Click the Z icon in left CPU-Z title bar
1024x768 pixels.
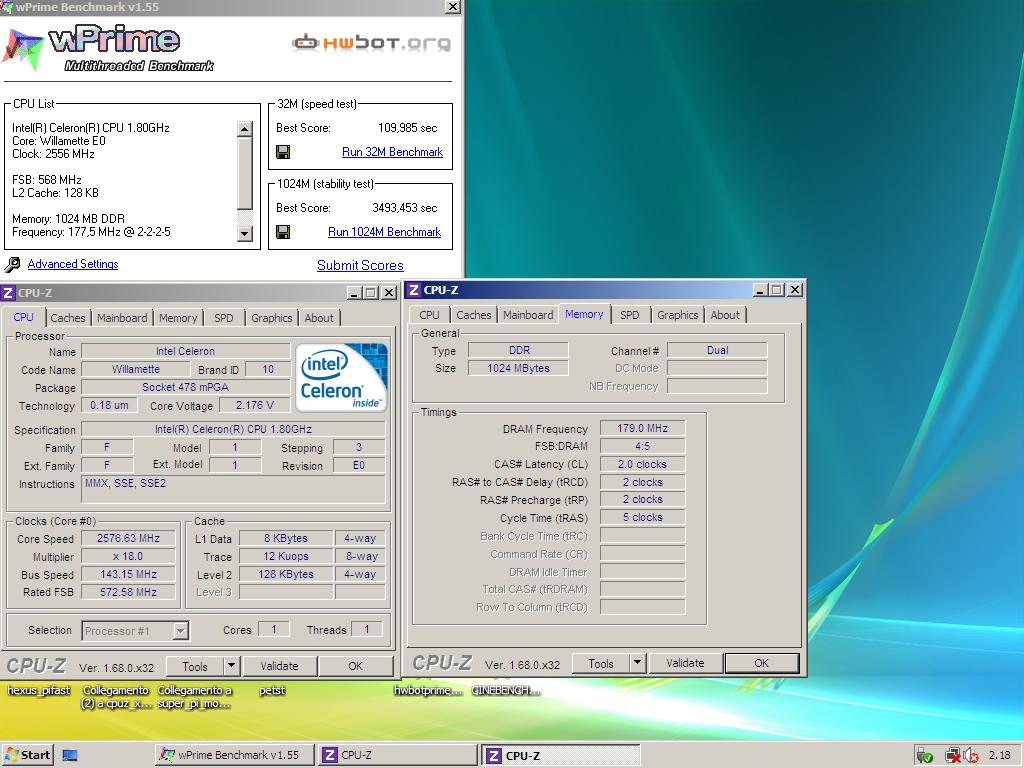point(8,293)
